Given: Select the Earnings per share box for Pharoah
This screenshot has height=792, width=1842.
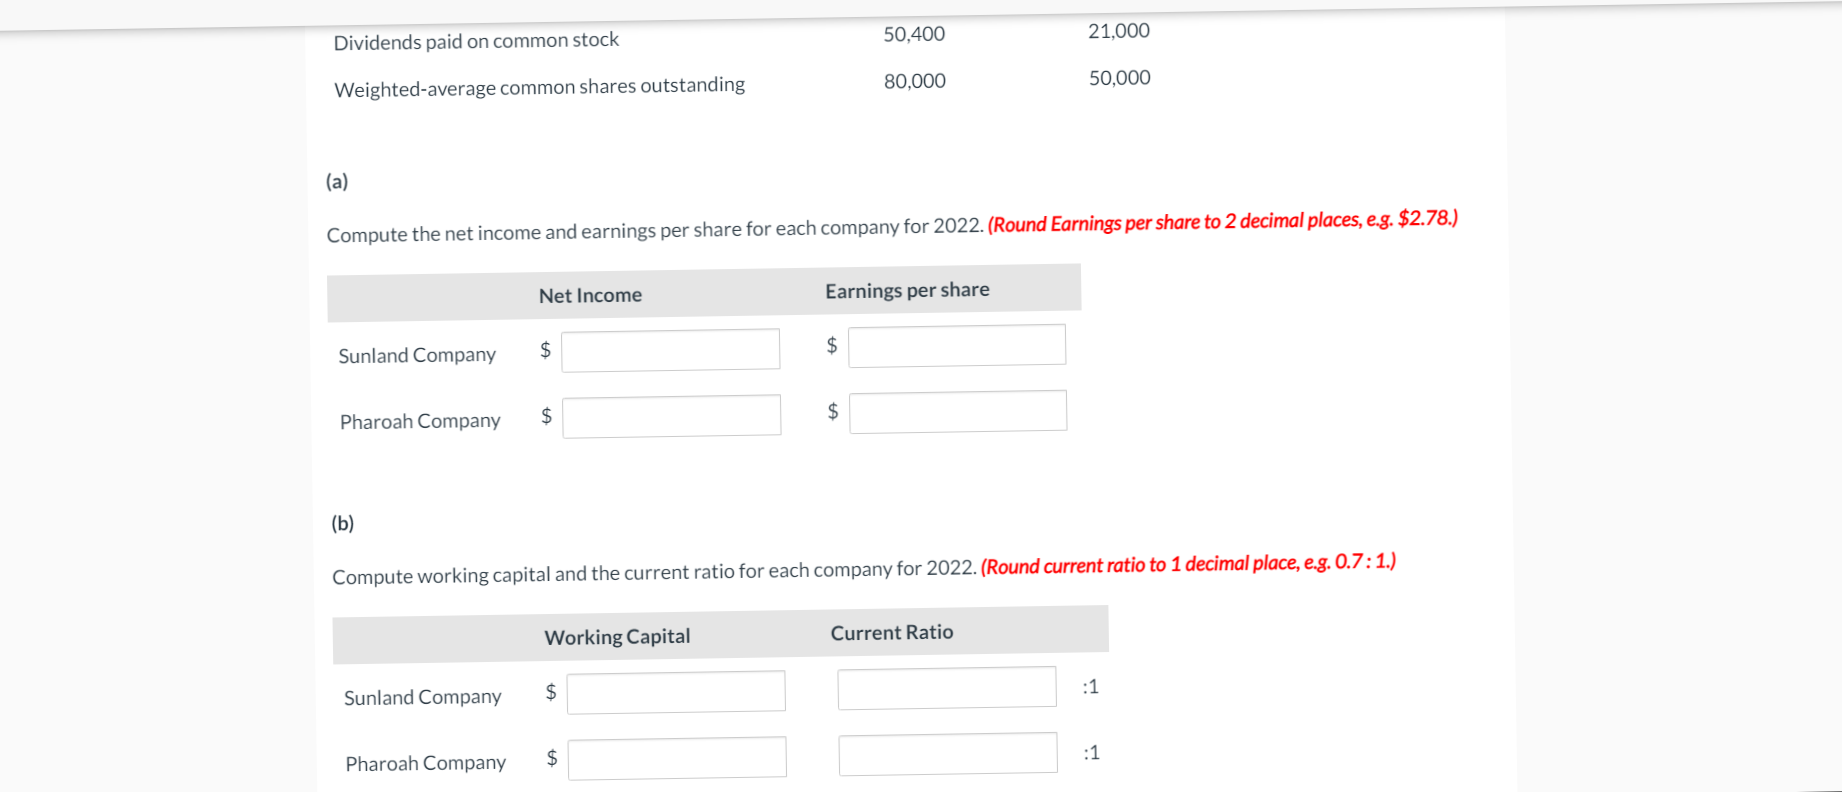Looking at the screenshot, I should [x=957, y=410].
